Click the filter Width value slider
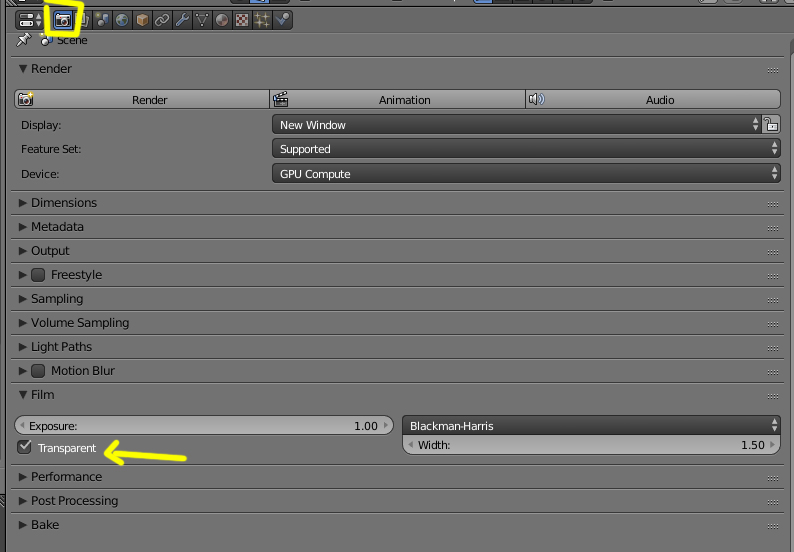Screen dimensions: 794x552 pyautogui.click(x=591, y=445)
